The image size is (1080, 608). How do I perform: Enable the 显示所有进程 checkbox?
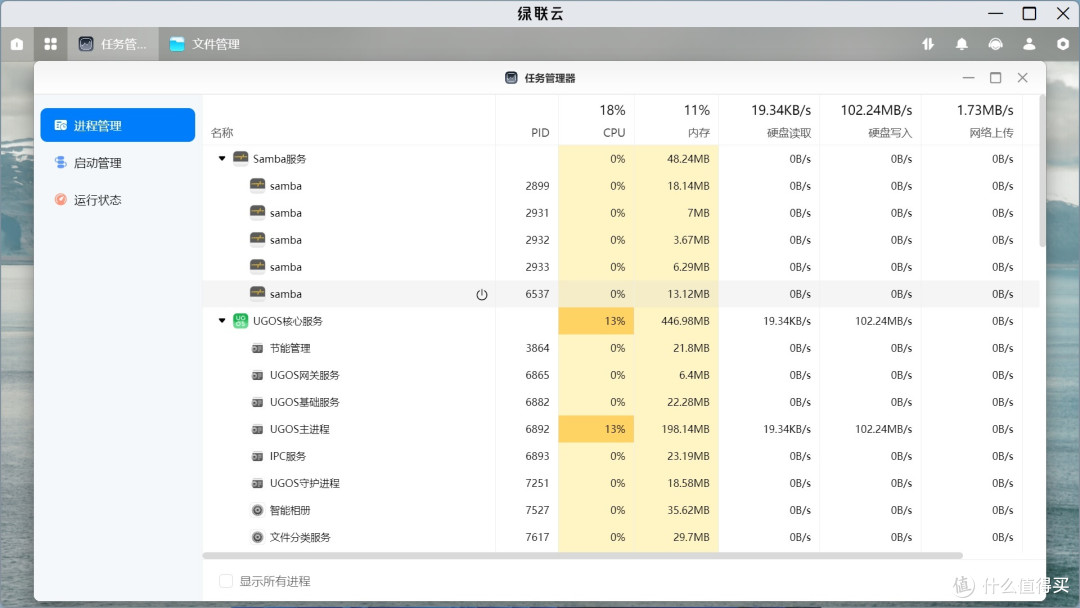tap(226, 581)
